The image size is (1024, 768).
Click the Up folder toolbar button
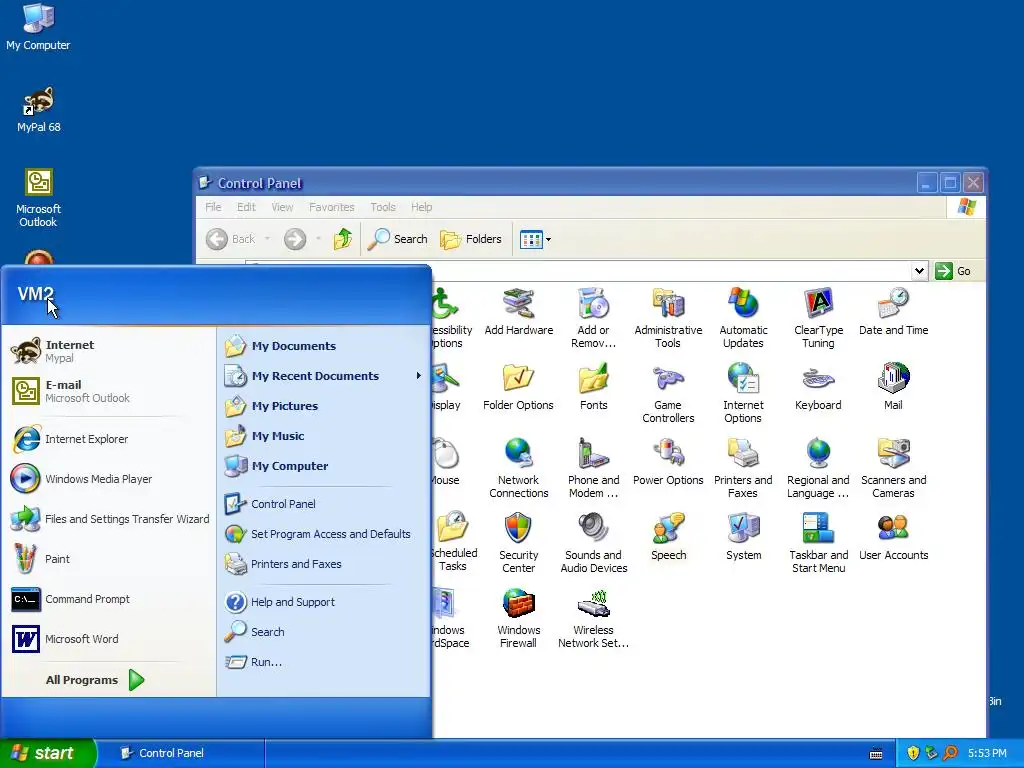tap(343, 239)
